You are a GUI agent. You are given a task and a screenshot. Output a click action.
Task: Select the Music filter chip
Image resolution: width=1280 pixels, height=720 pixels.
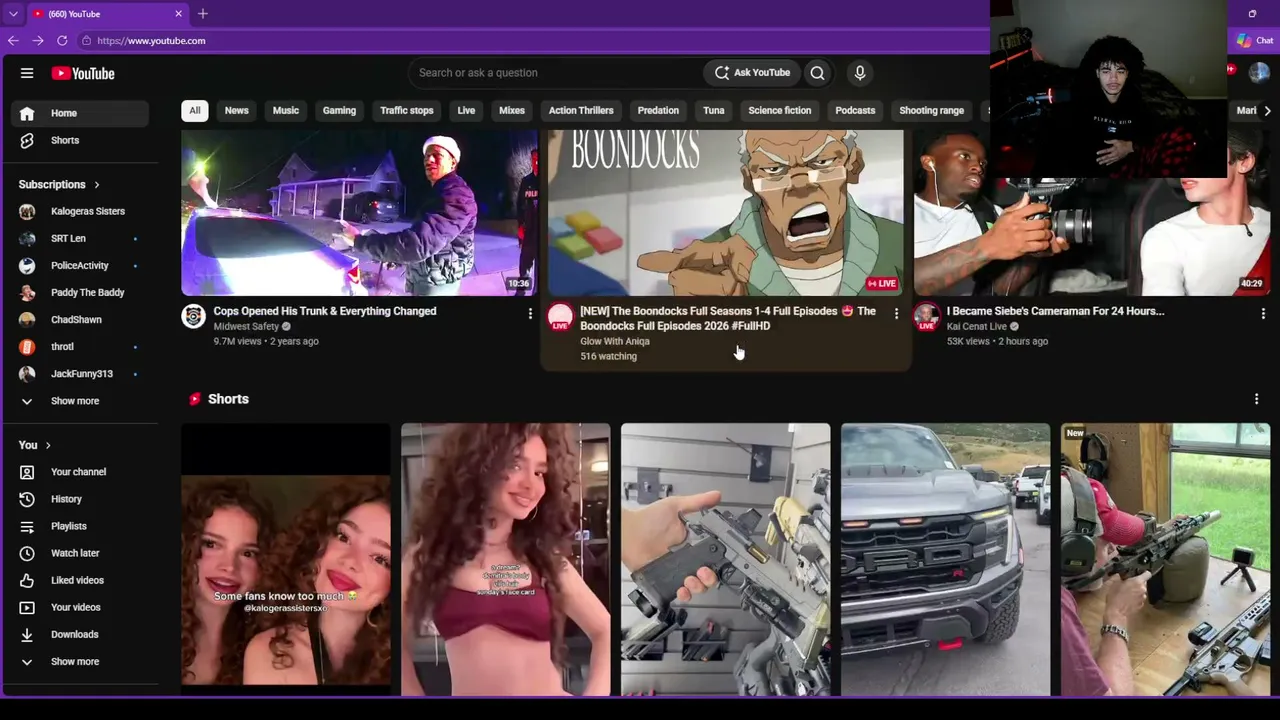coord(286,110)
